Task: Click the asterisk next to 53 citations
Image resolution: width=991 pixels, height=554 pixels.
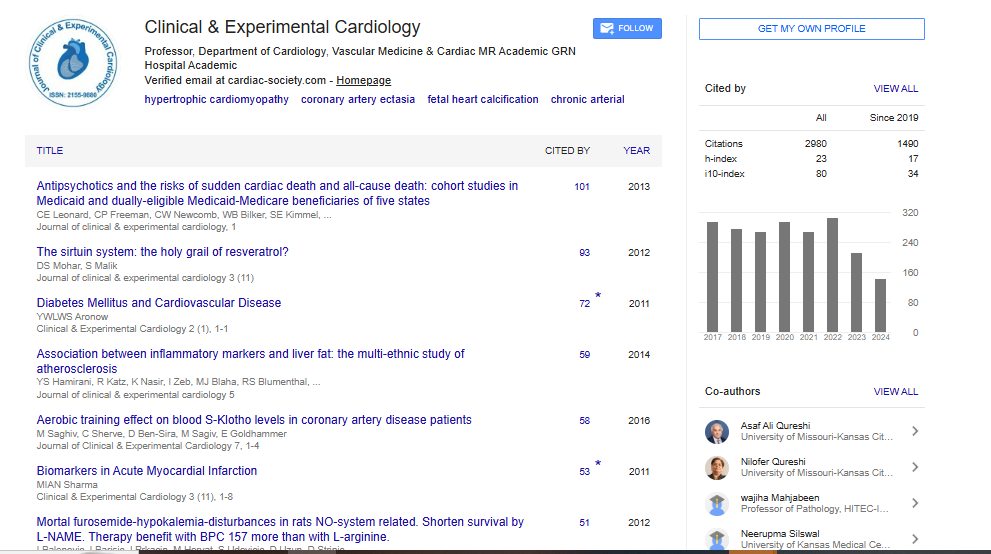Action: click(598, 464)
